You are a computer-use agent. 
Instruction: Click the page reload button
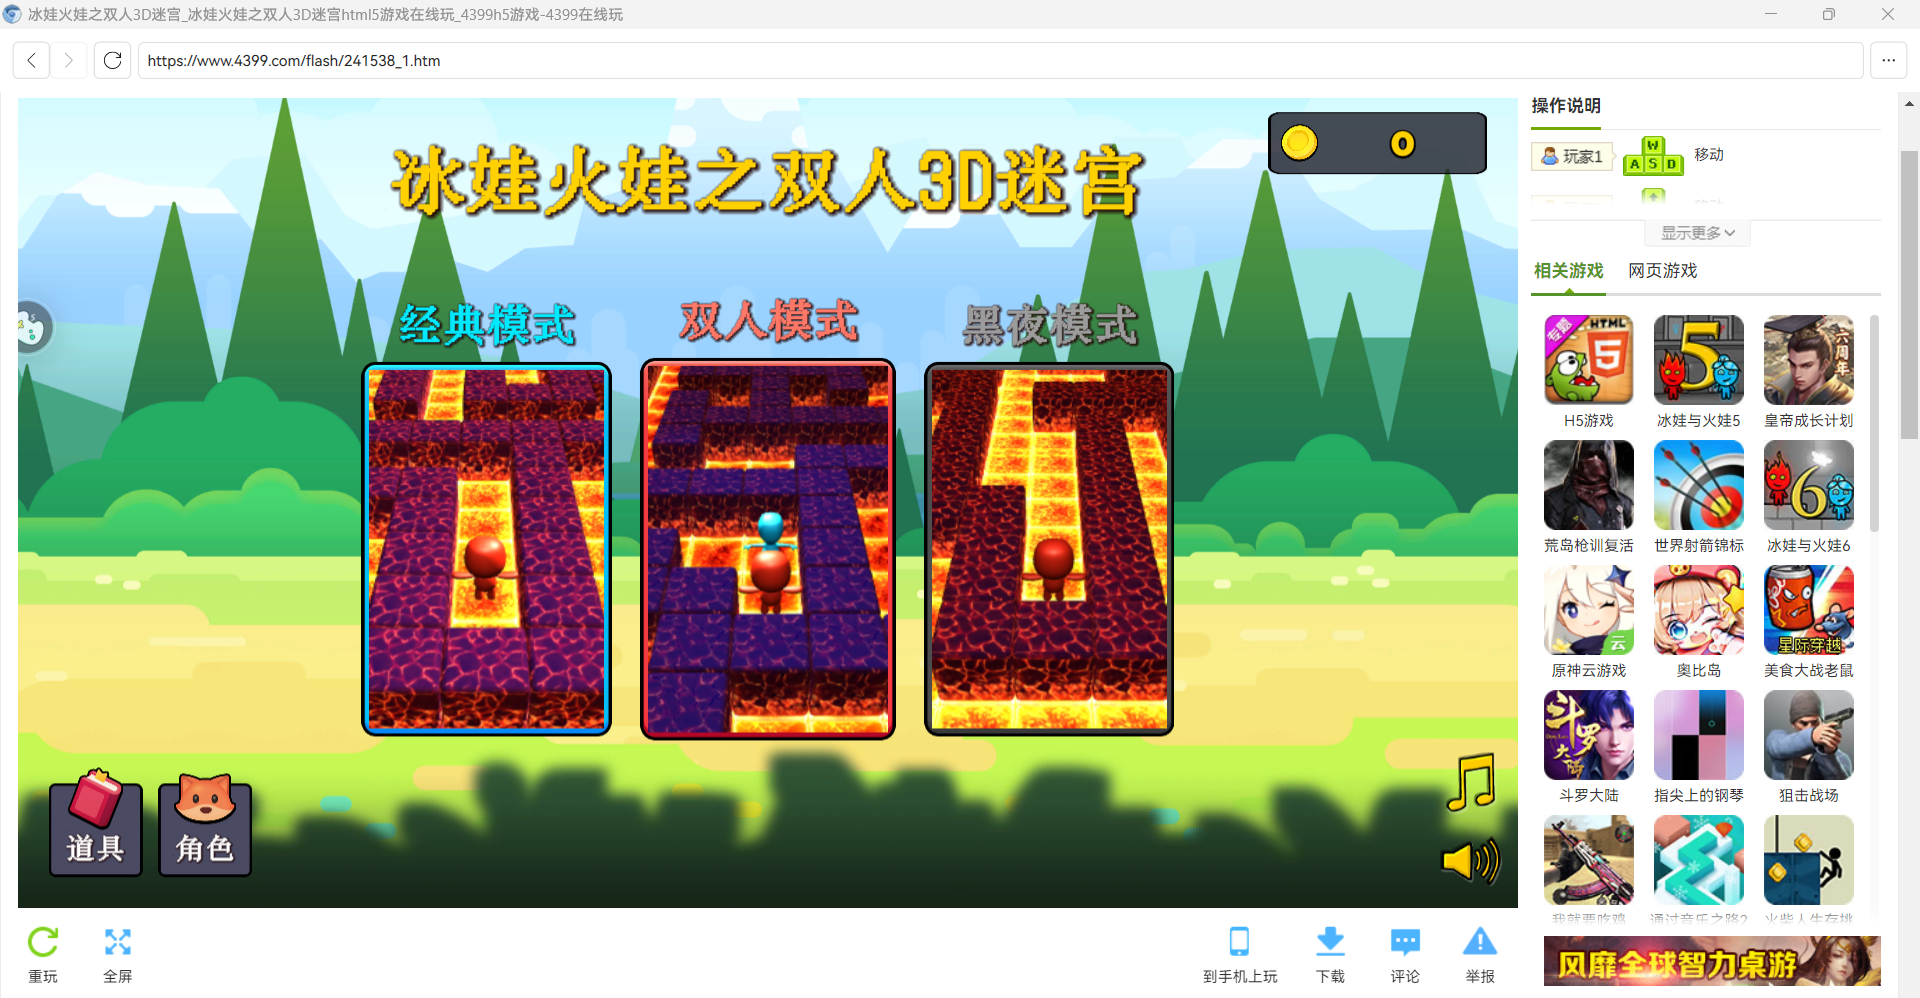pyautogui.click(x=112, y=60)
